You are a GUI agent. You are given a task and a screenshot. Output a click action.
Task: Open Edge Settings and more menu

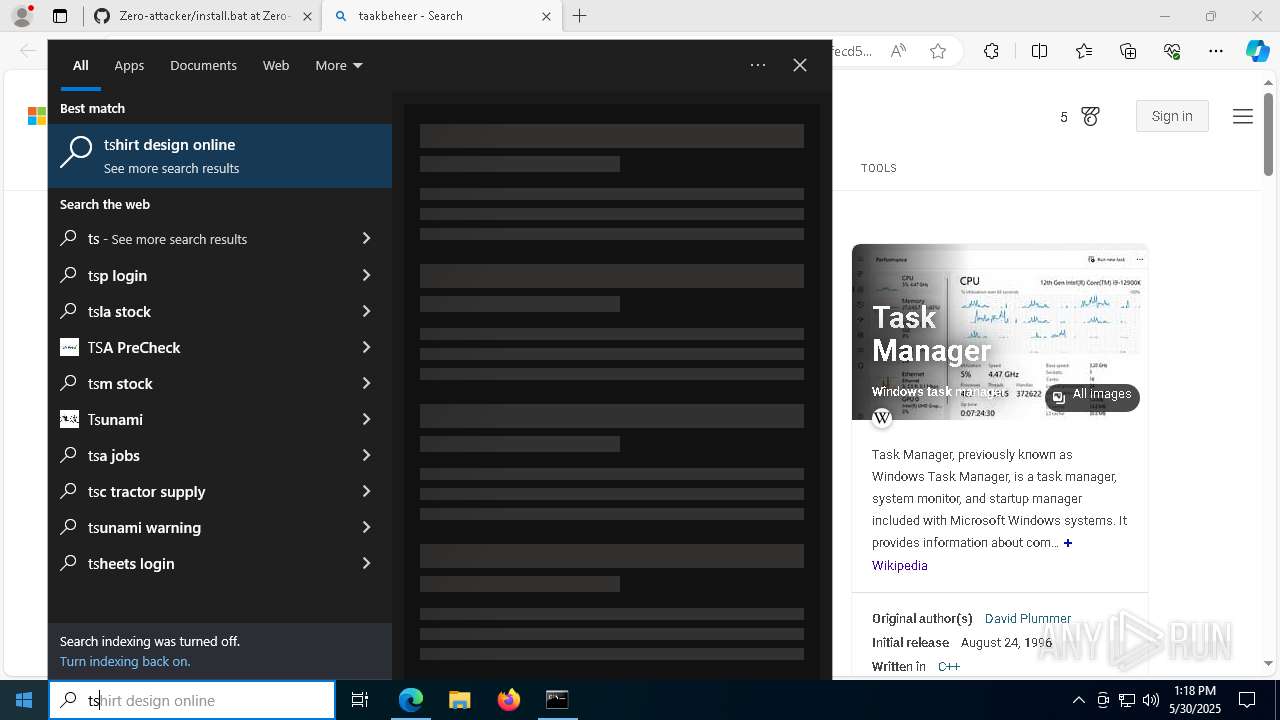1216,51
